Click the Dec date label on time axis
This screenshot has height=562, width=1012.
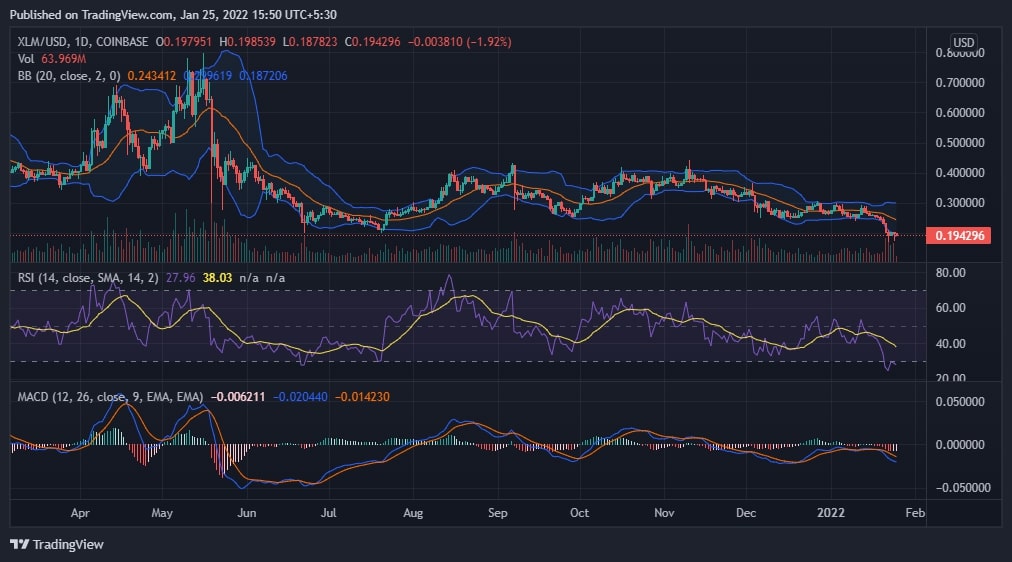click(746, 513)
